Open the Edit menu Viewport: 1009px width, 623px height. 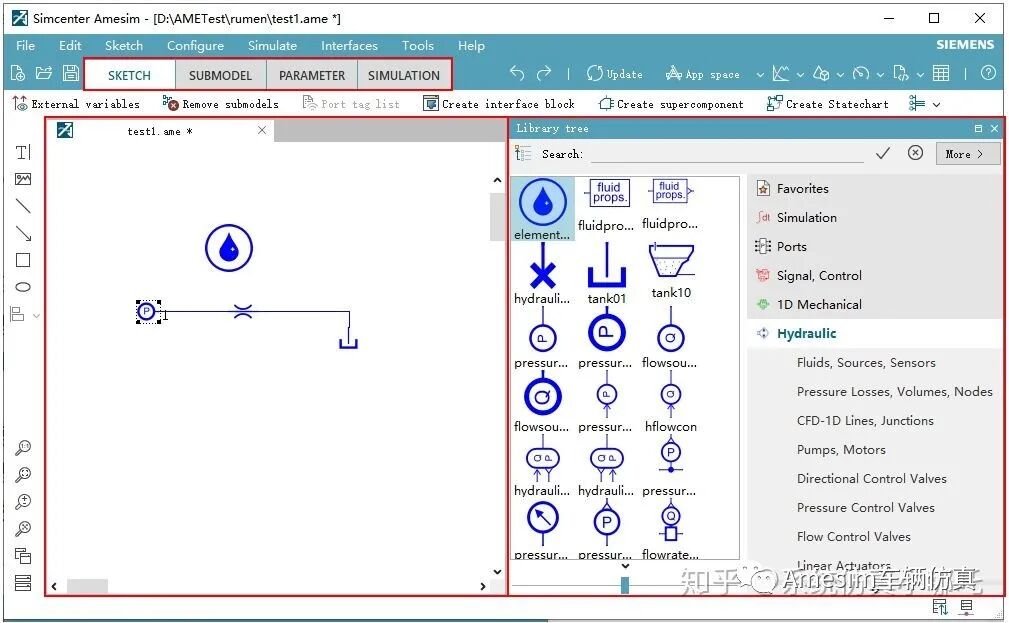click(70, 46)
